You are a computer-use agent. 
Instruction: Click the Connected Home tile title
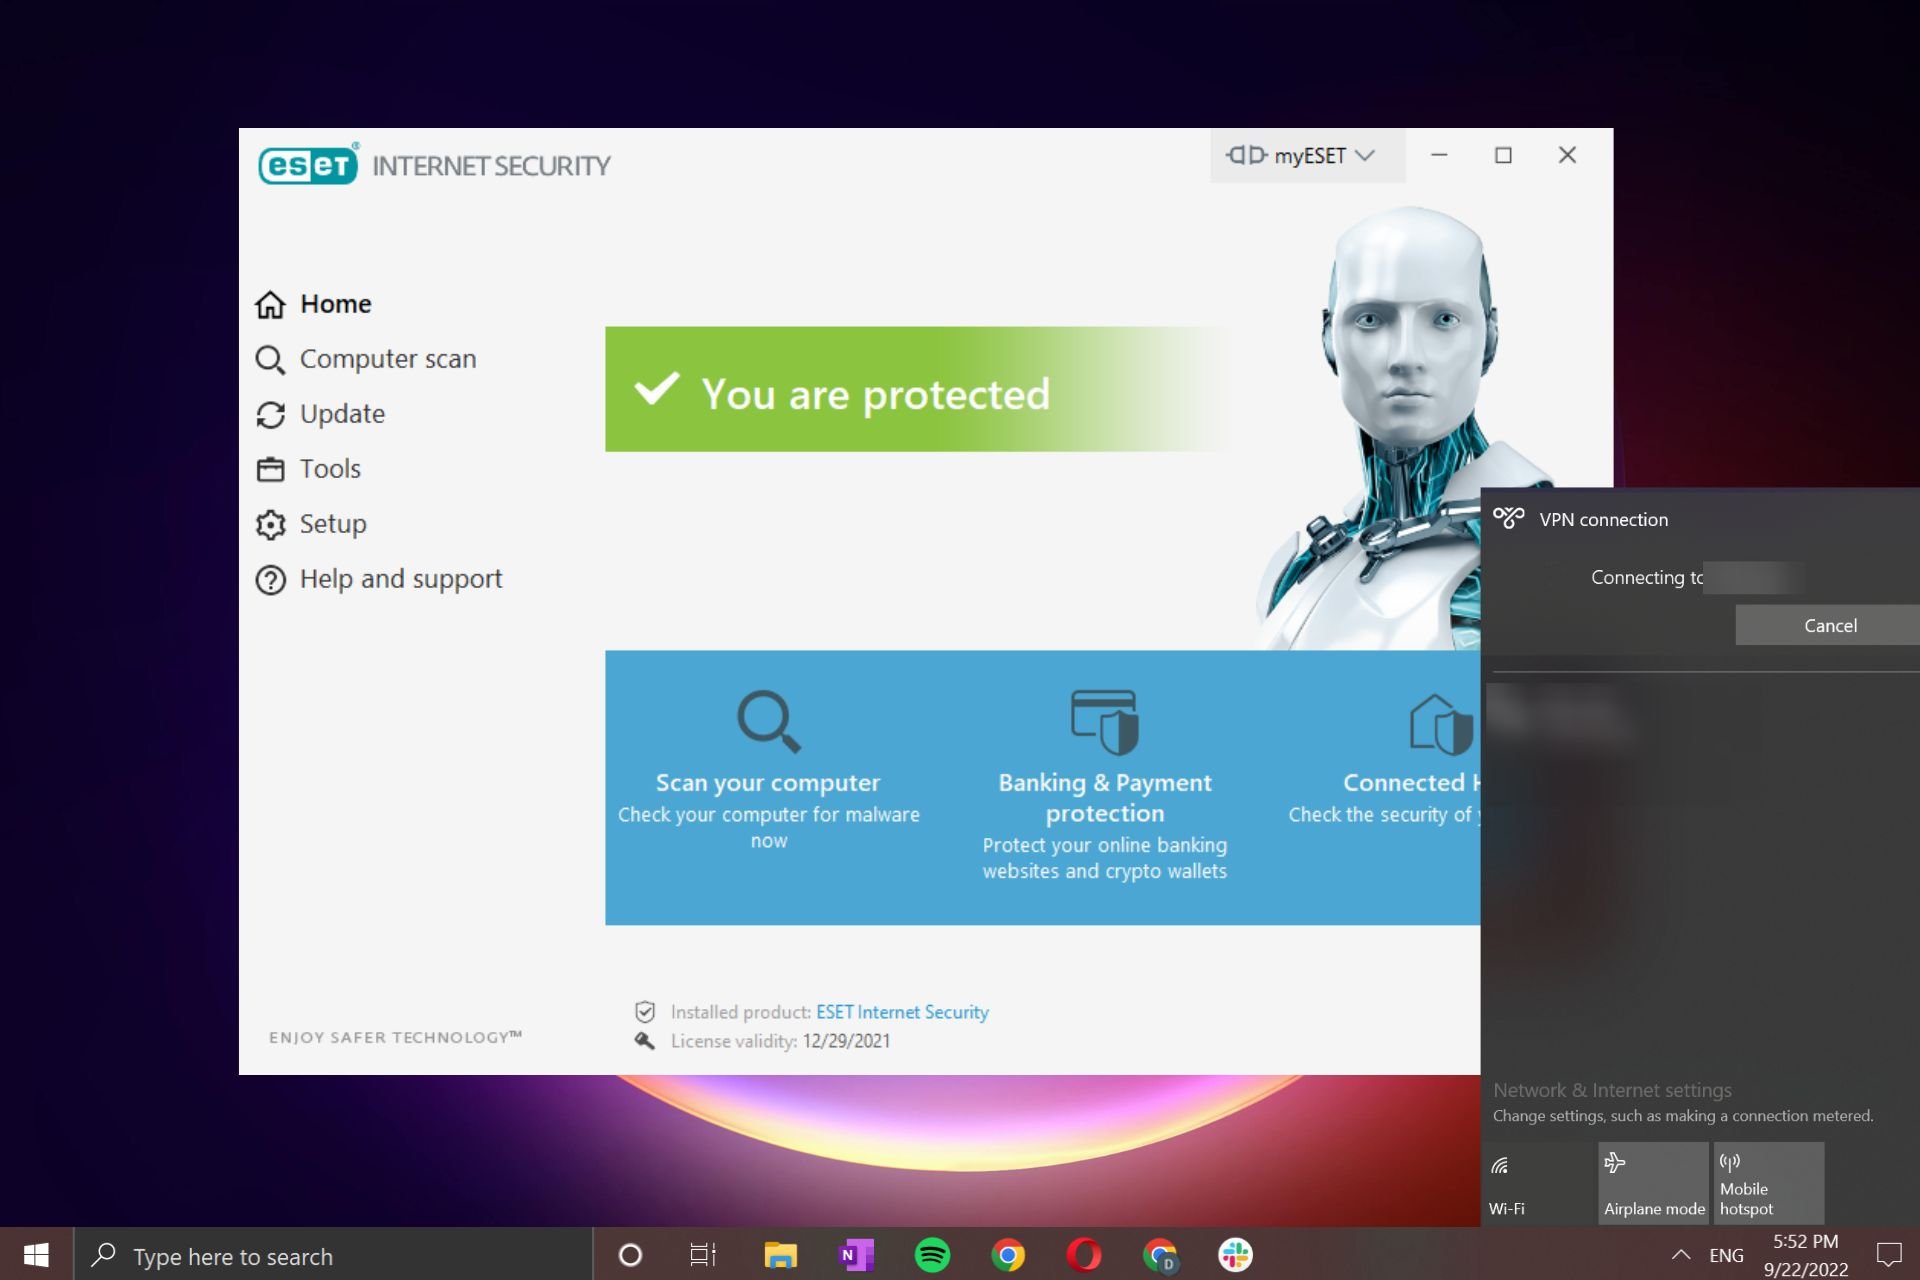tap(1411, 783)
